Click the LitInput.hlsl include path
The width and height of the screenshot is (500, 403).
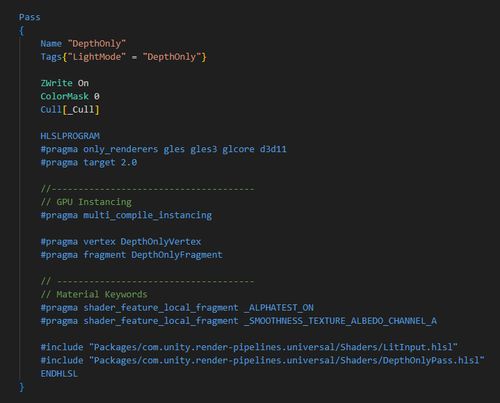tap(273, 347)
